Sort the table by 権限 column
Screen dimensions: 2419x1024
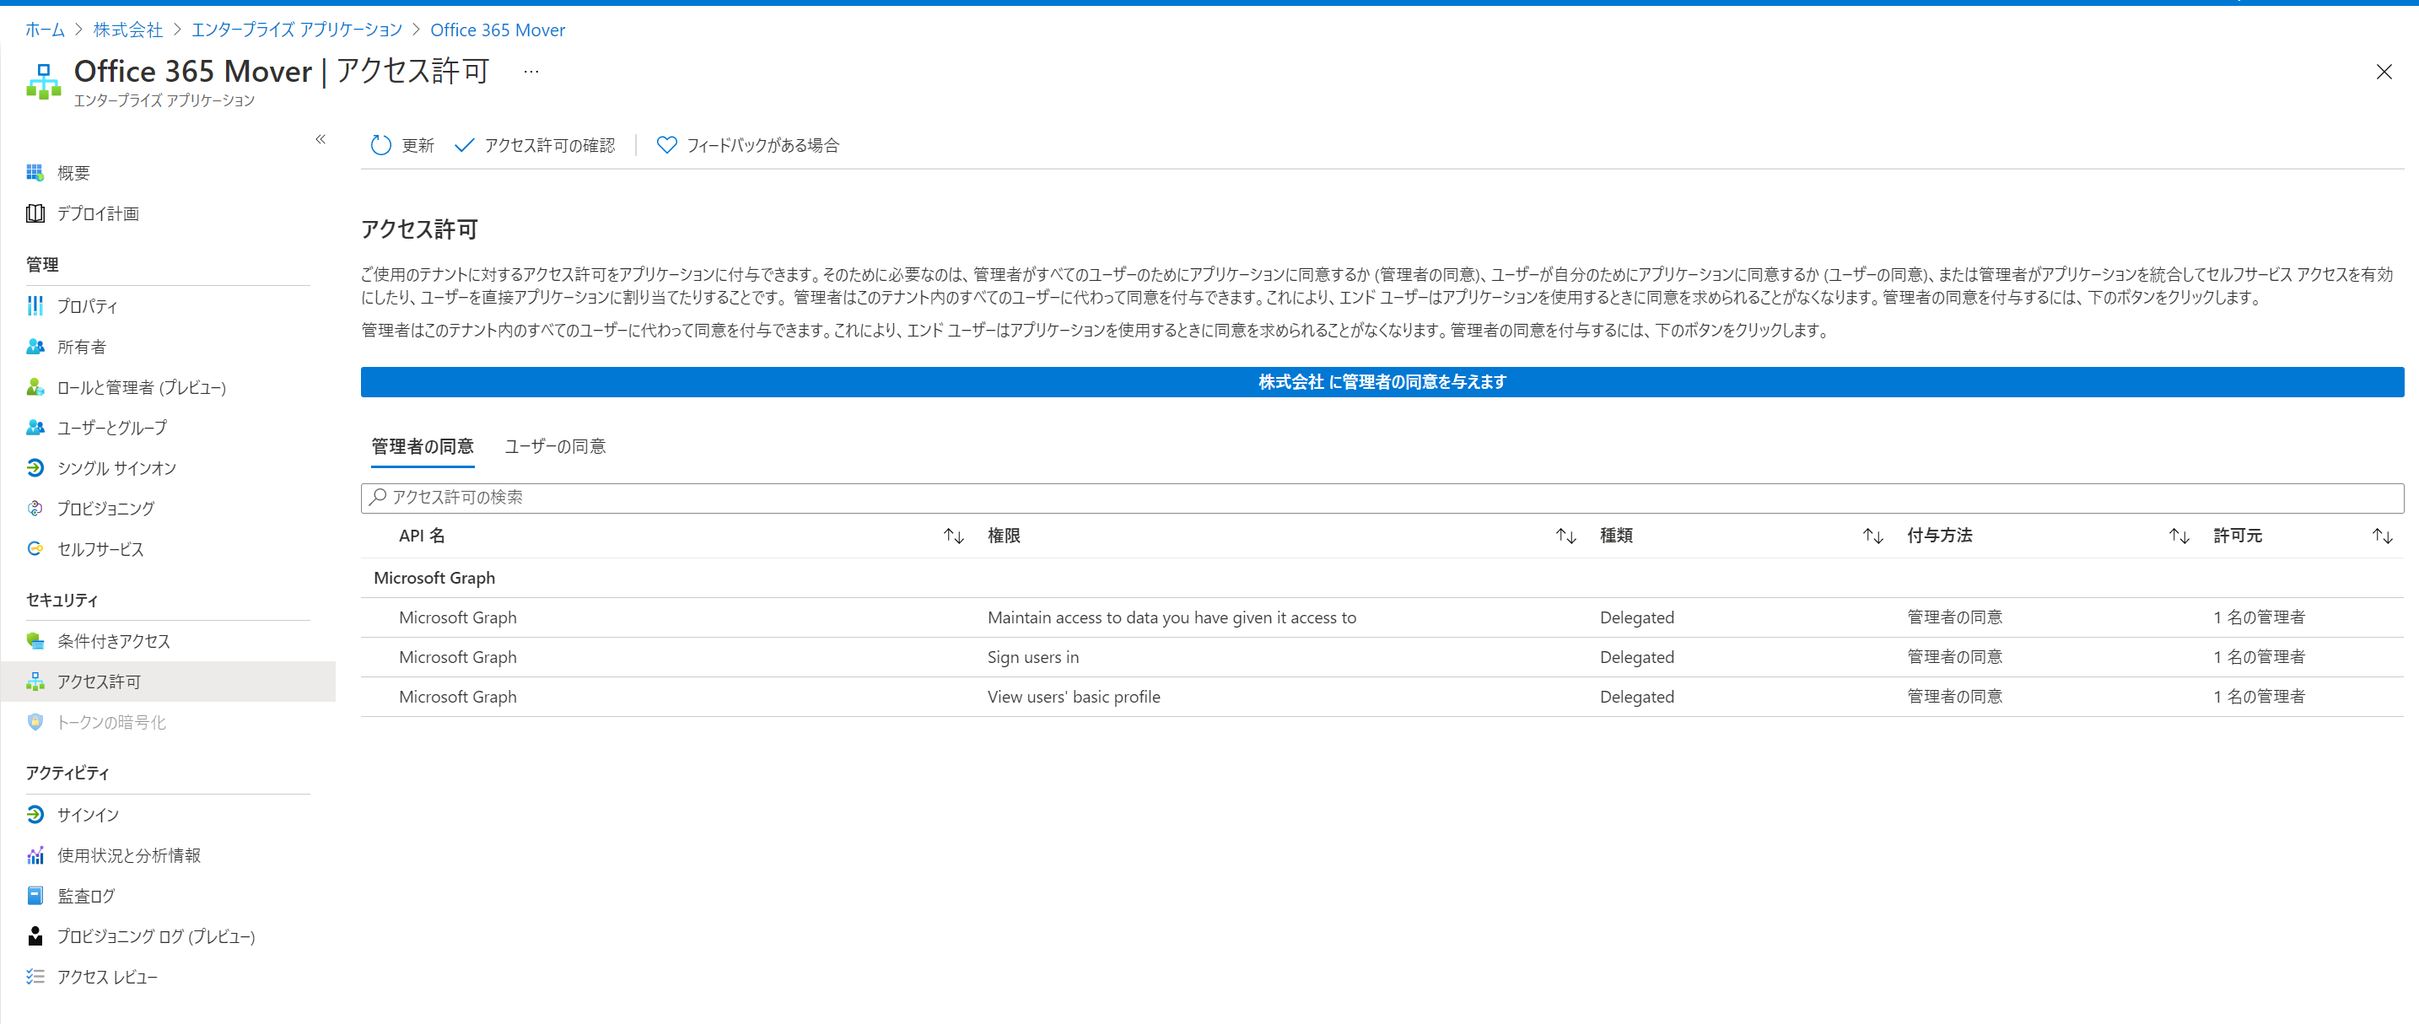point(1566,537)
